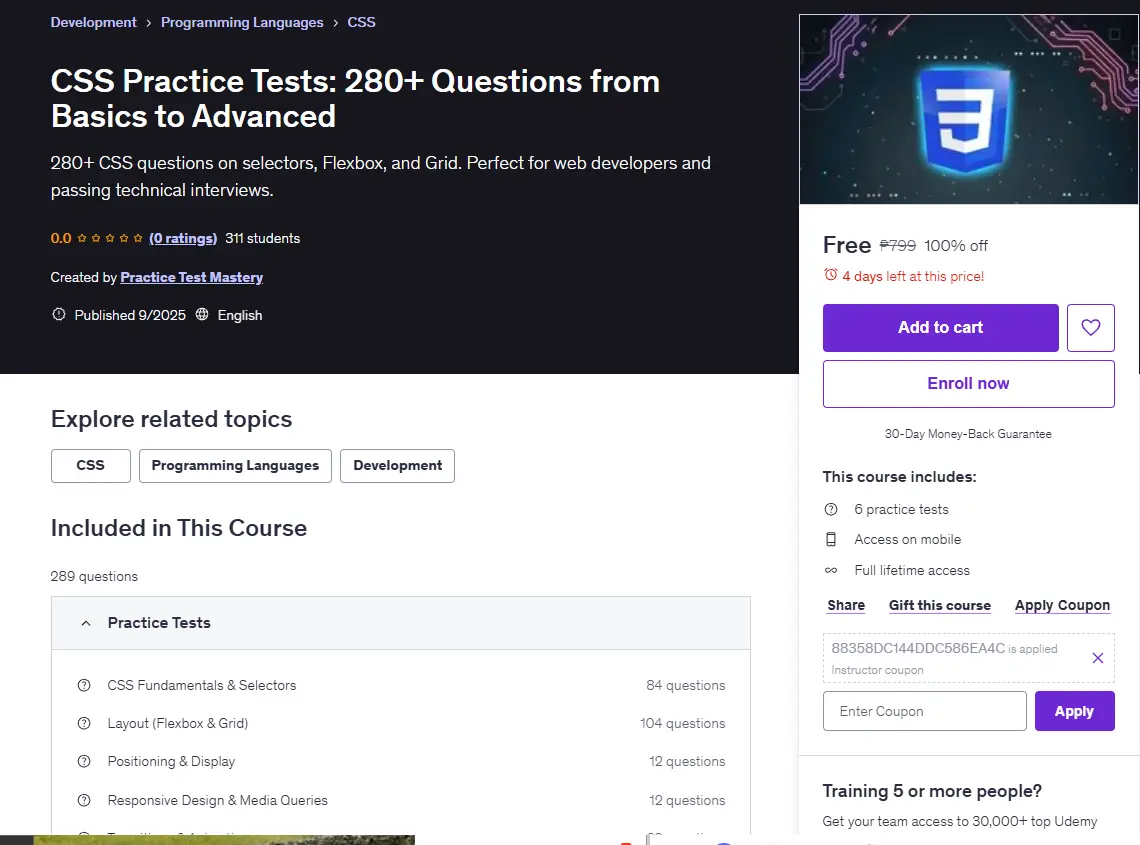The width and height of the screenshot is (1140, 845).
Task: Click the star rating icons
Action: 110,239
